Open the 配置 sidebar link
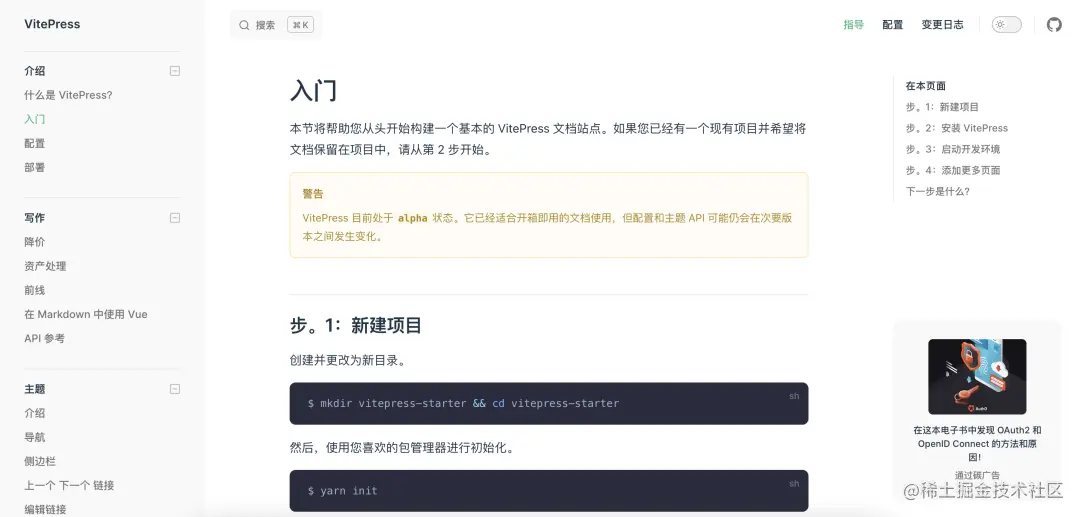 34,143
